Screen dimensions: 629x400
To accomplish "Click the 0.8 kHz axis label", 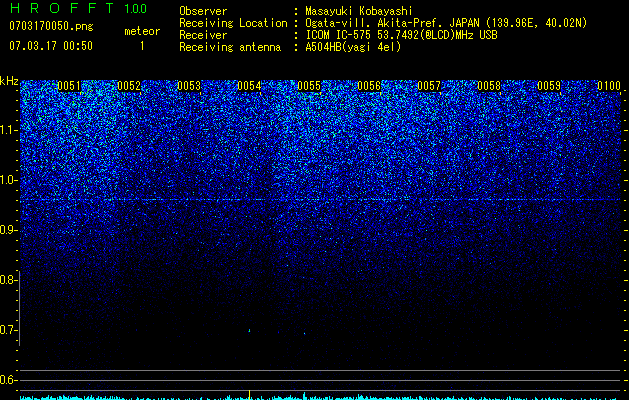I will 8,280.
